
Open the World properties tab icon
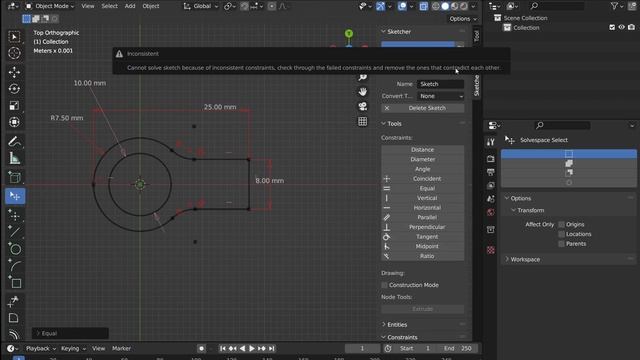point(491,212)
